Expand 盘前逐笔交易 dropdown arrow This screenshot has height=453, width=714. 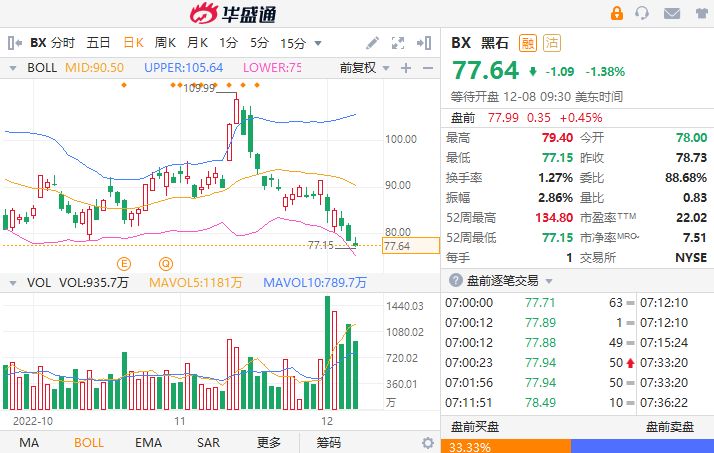[x=549, y=281]
